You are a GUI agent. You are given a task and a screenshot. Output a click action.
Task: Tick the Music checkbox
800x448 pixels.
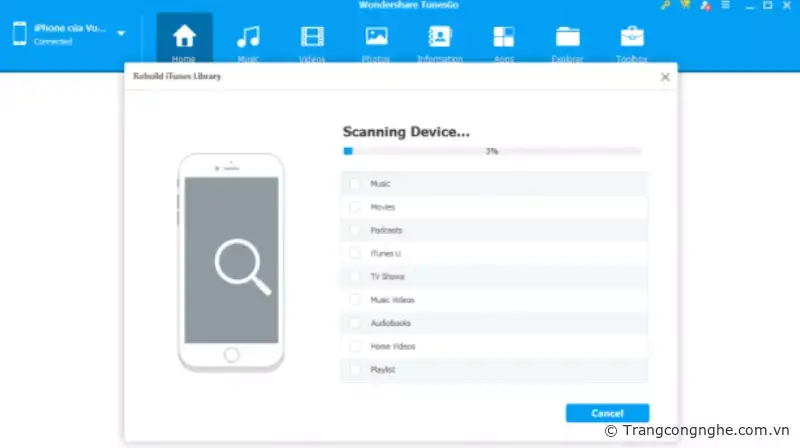tap(354, 184)
